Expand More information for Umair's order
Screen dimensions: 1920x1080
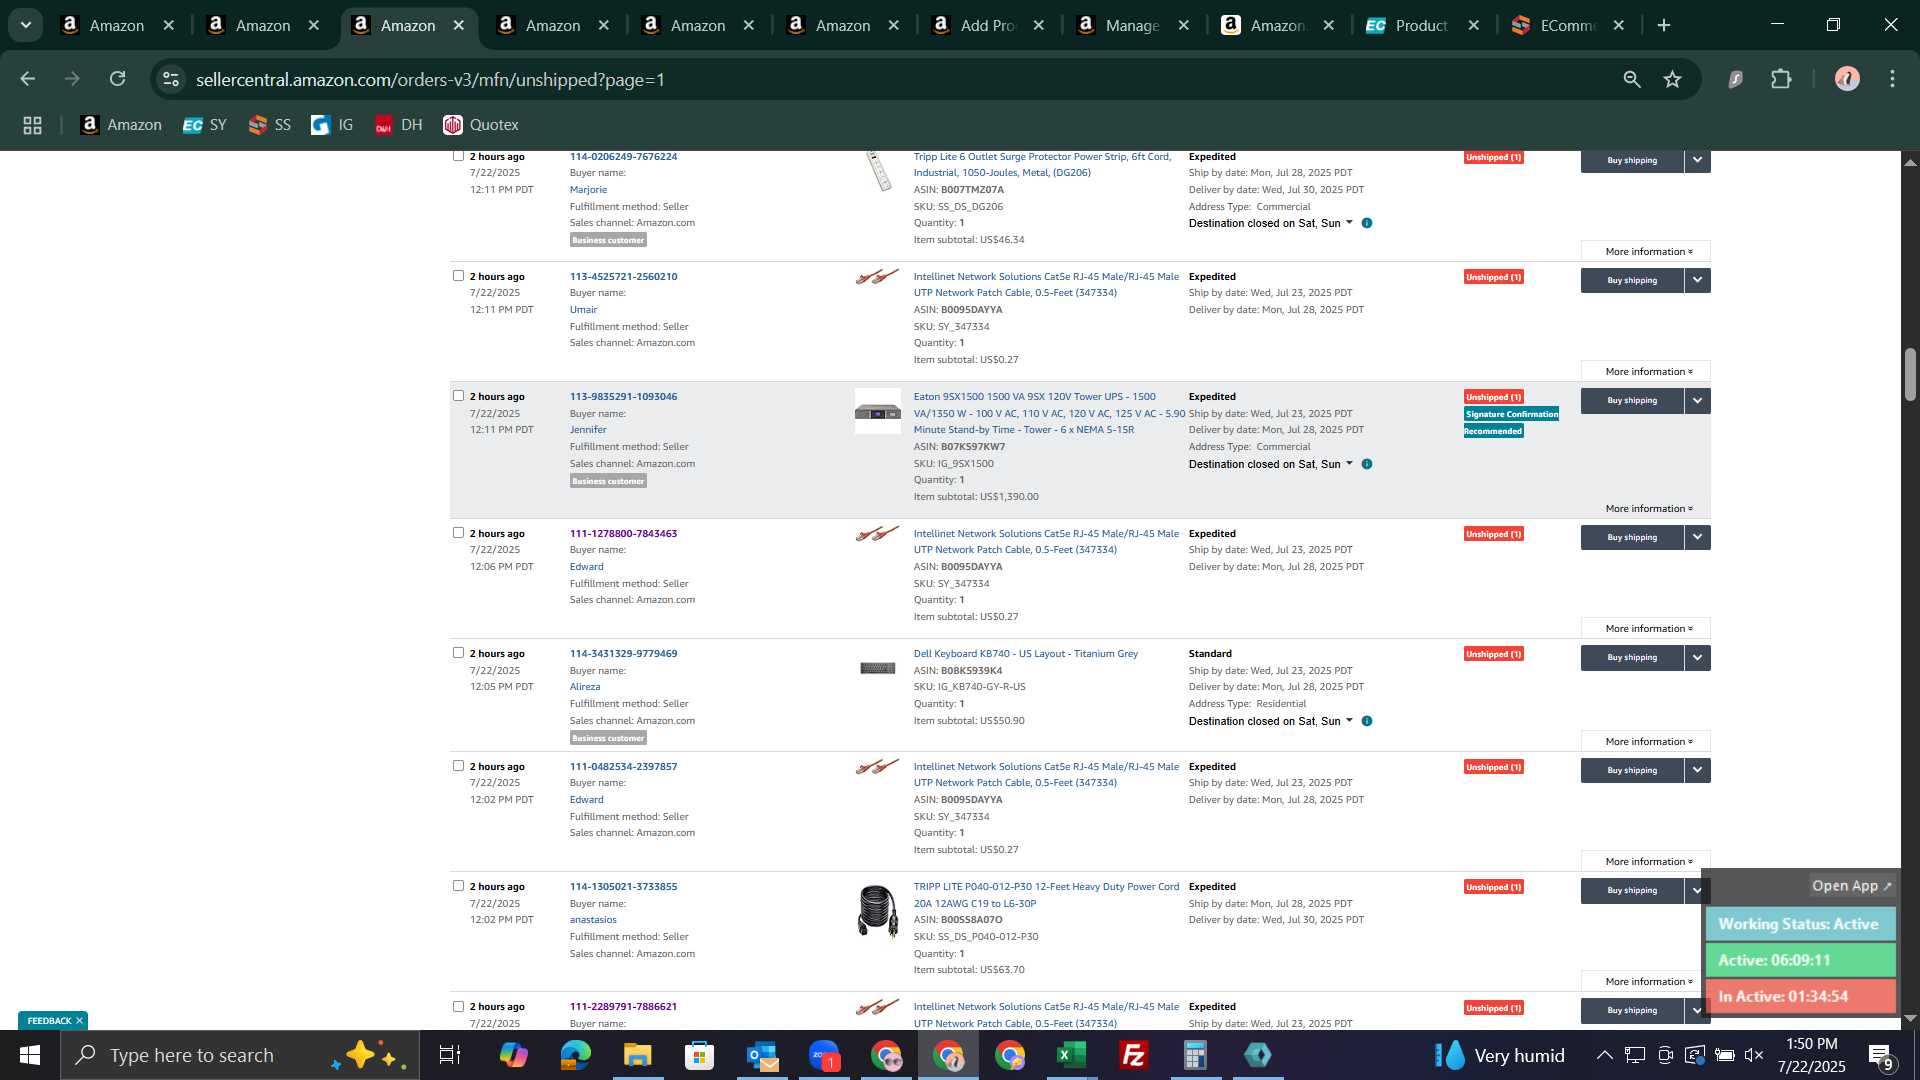pos(1646,372)
